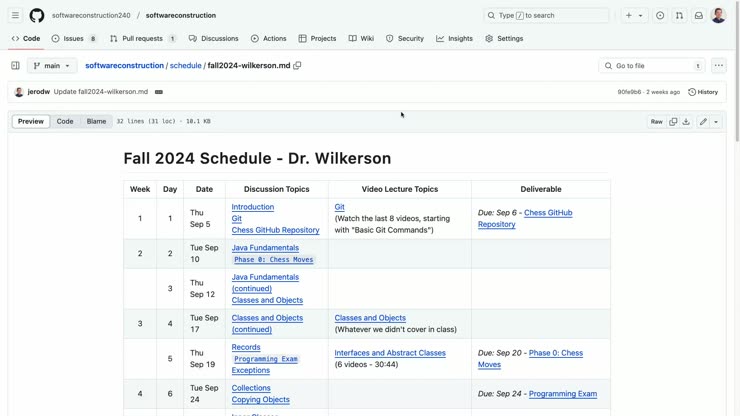Viewport: 740px width, 416px height.
Task: Switch to Code view of file
Action: point(65,121)
